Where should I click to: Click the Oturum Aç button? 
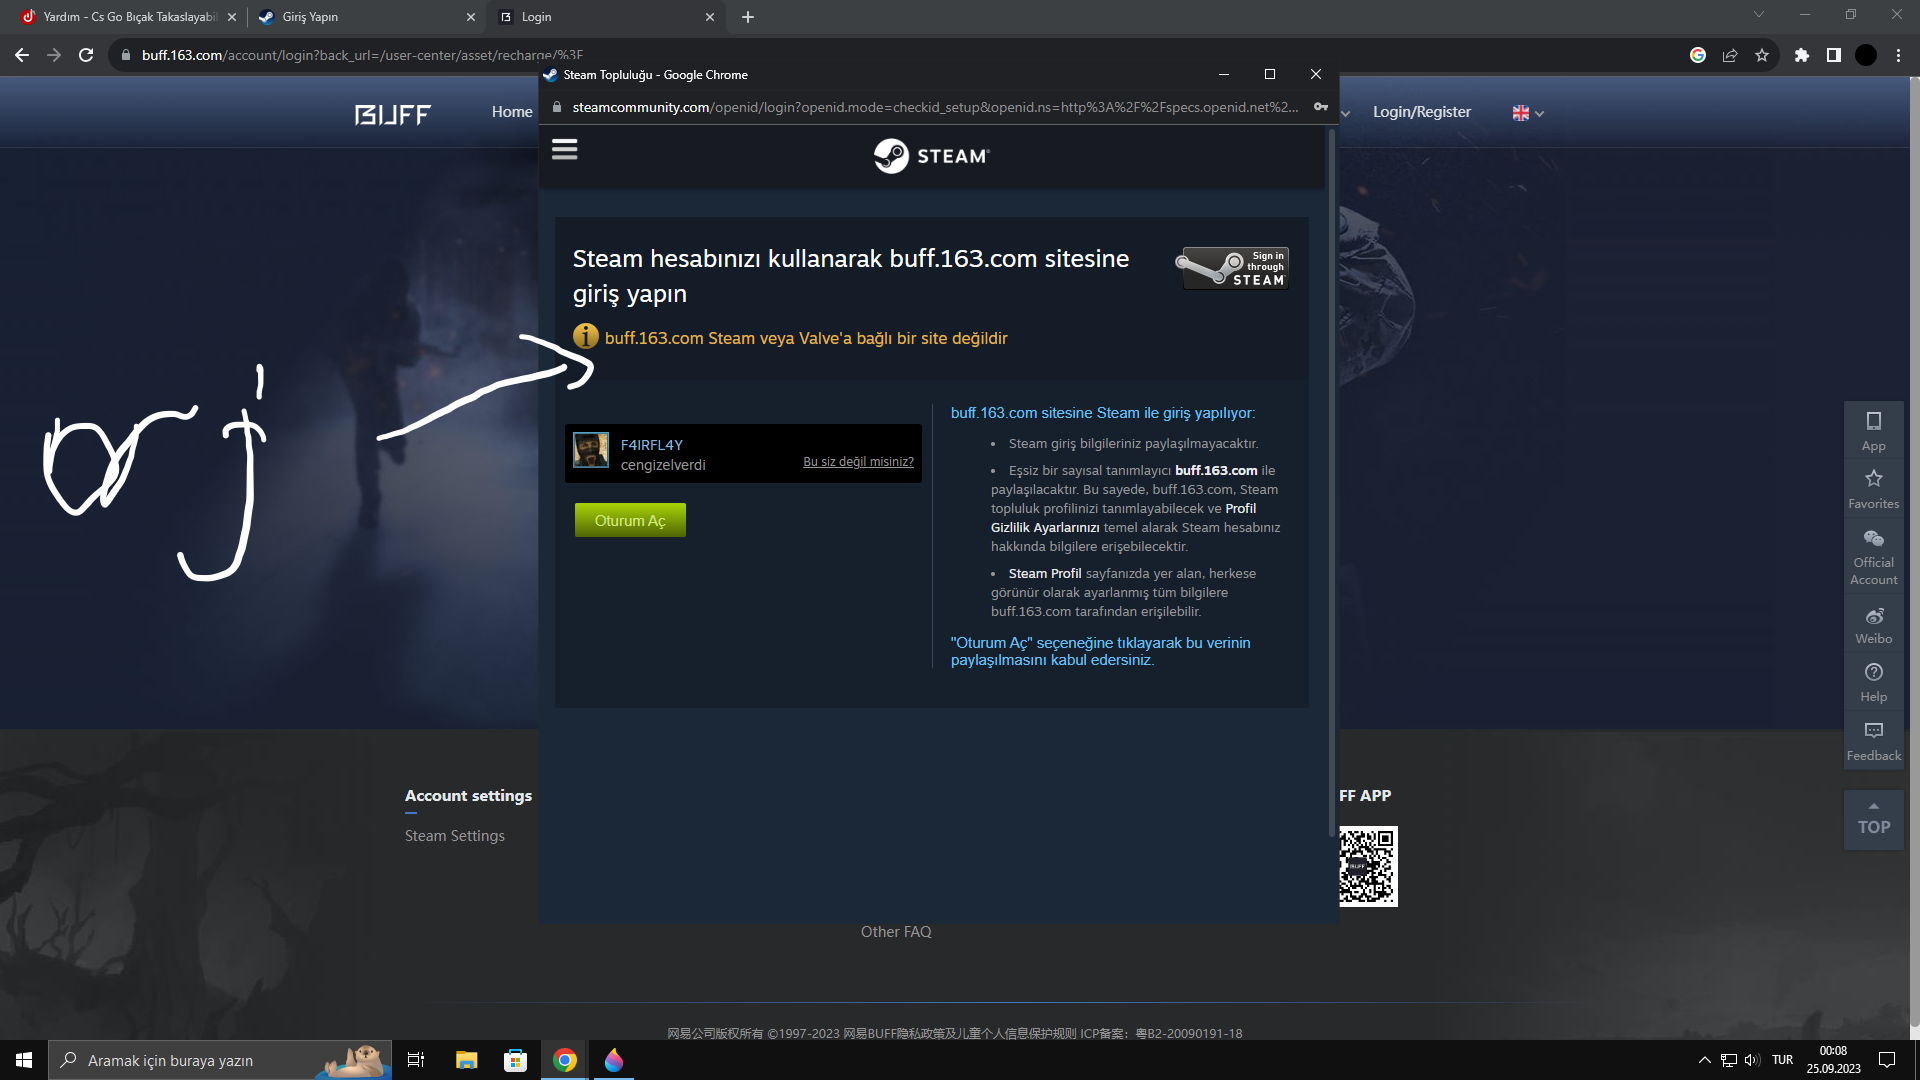(x=630, y=520)
